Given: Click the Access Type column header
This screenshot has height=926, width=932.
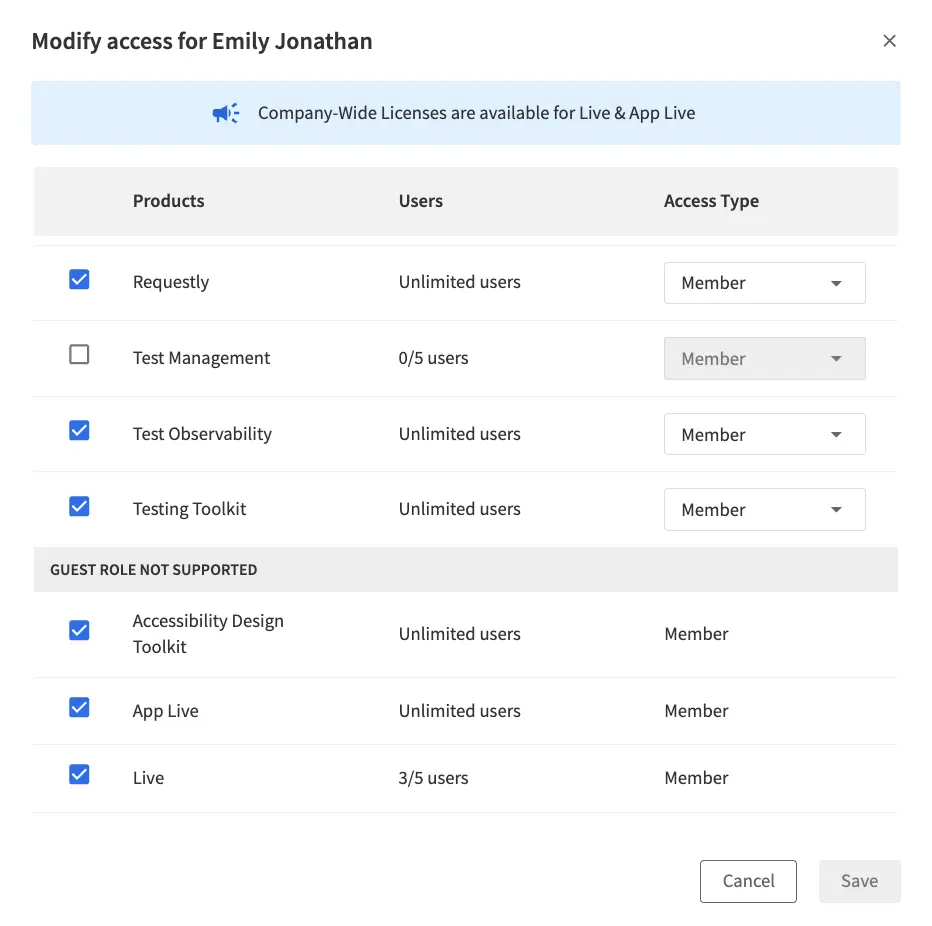Looking at the screenshot, I should point(711,201).
